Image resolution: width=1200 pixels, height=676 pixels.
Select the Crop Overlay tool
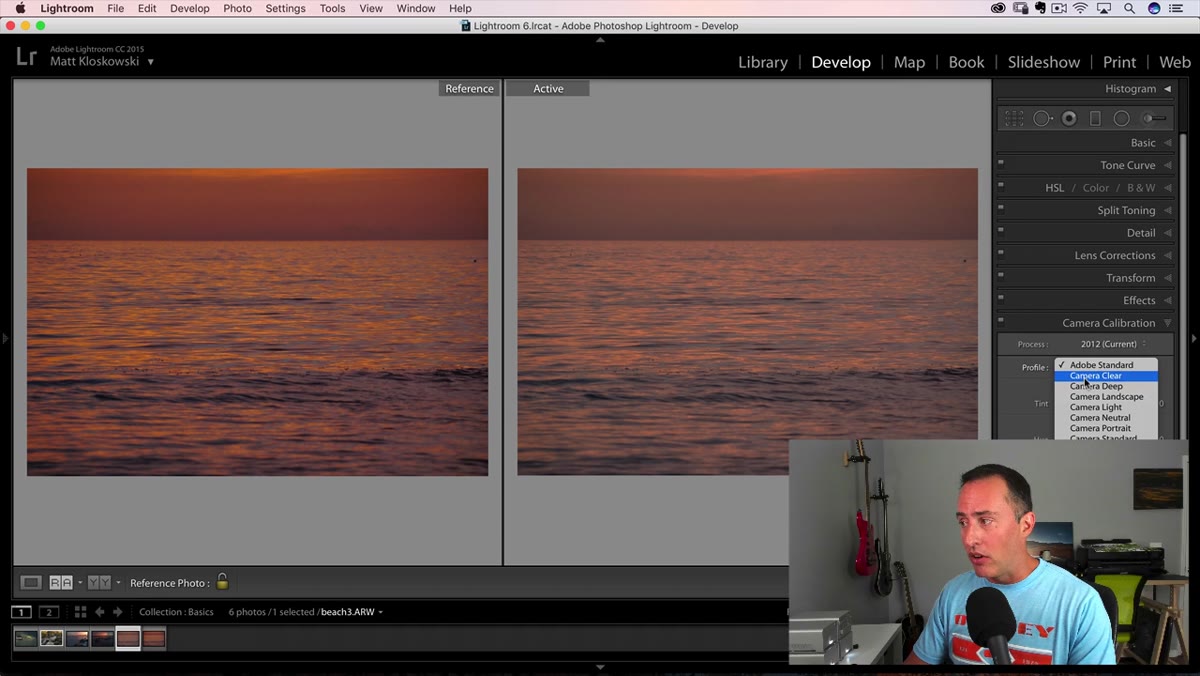pyautogui.click(x=1014, y=118)
